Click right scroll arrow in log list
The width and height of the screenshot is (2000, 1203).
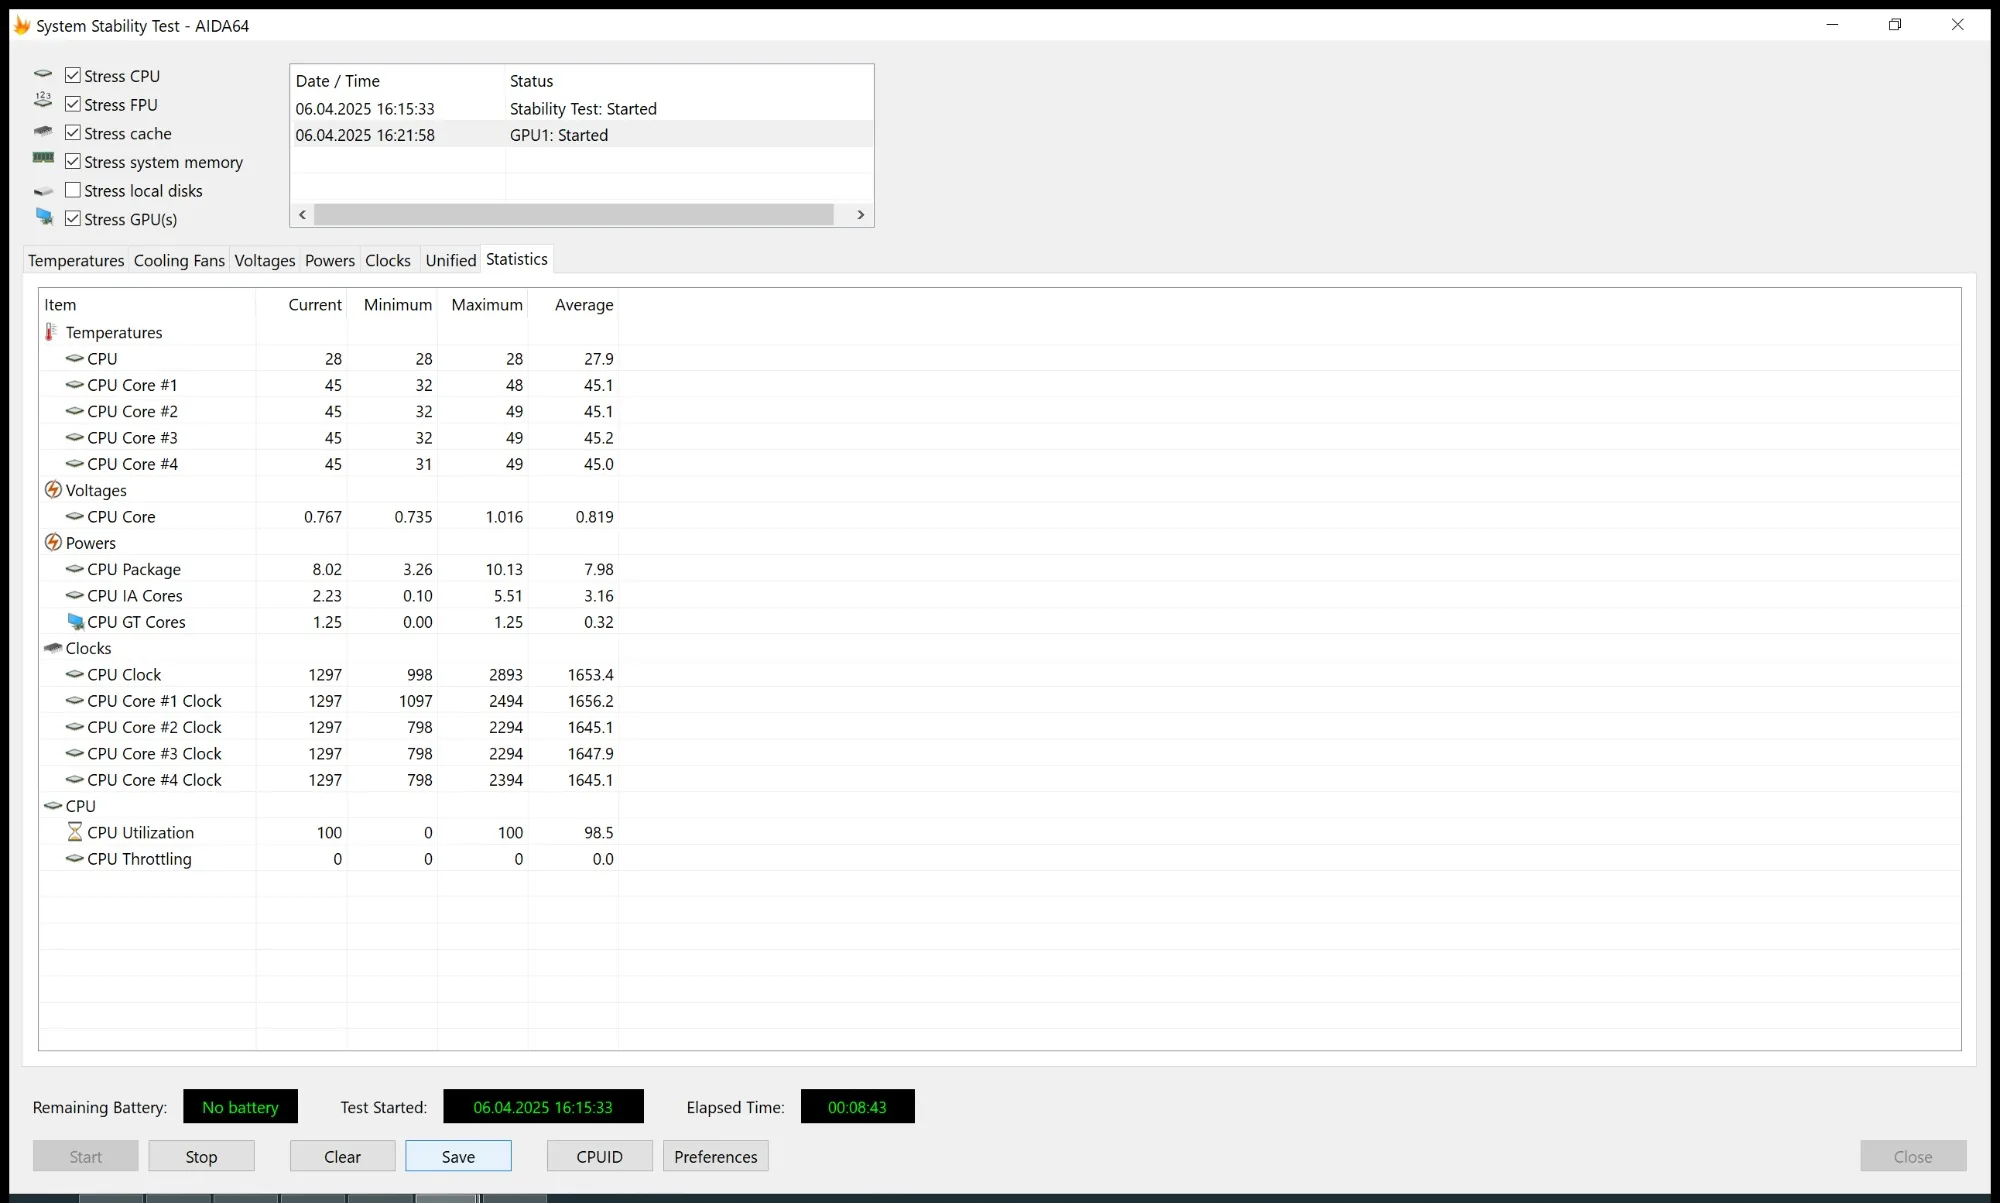(x=860, y=215)
